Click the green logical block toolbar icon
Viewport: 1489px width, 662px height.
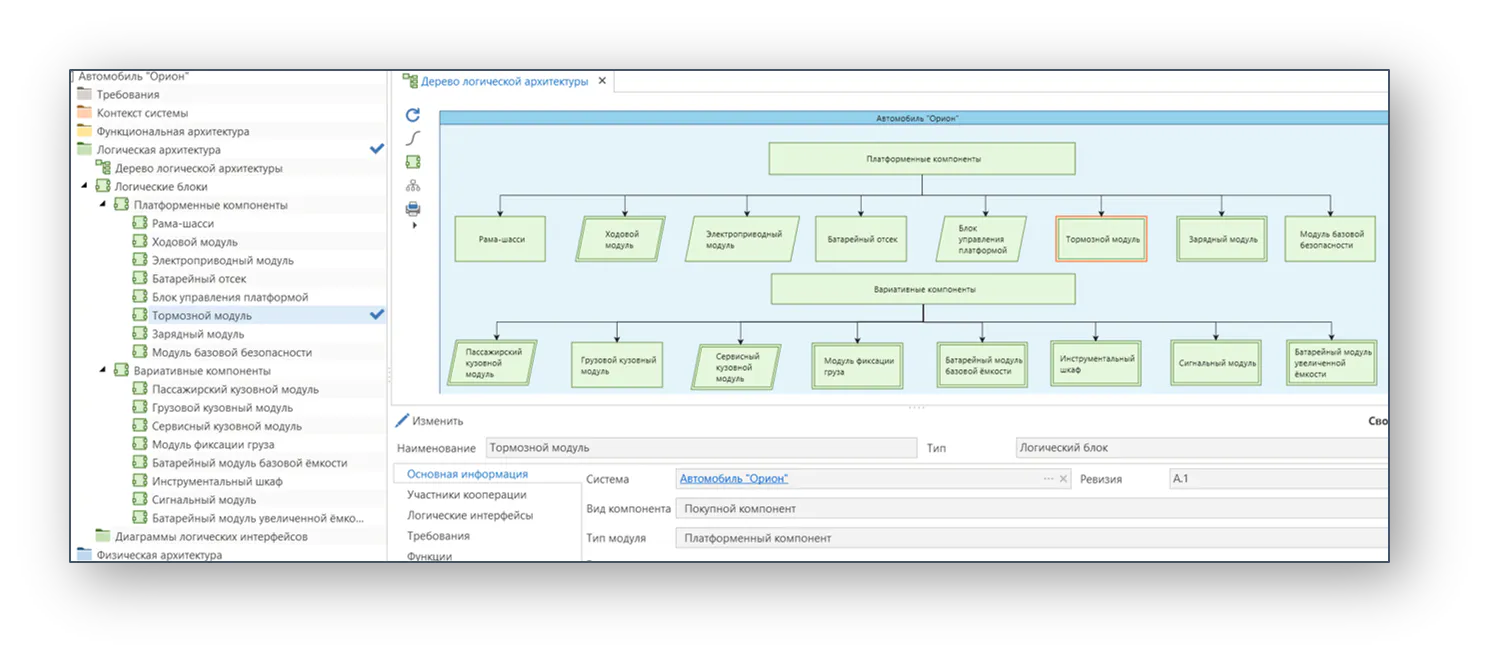pos(413,162)
